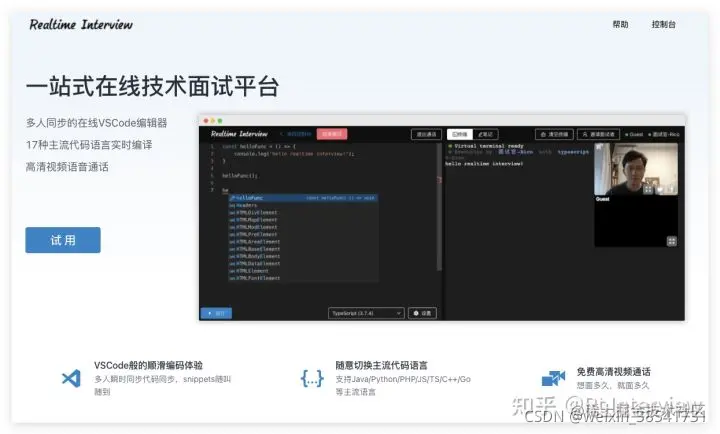Select Headers in the autocomplete list
This screenshot has width=720, height=434.
(304, 205)
